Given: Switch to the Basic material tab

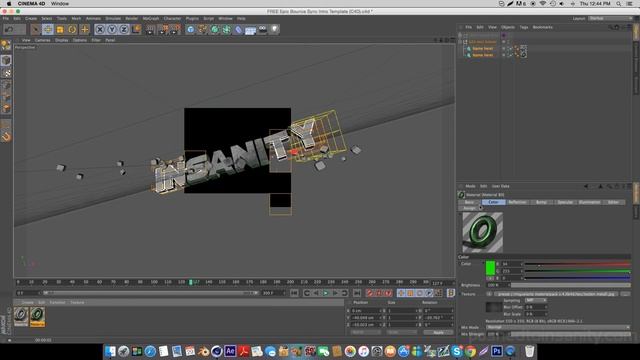Looking at the screenshot, I should pos(469,202).
